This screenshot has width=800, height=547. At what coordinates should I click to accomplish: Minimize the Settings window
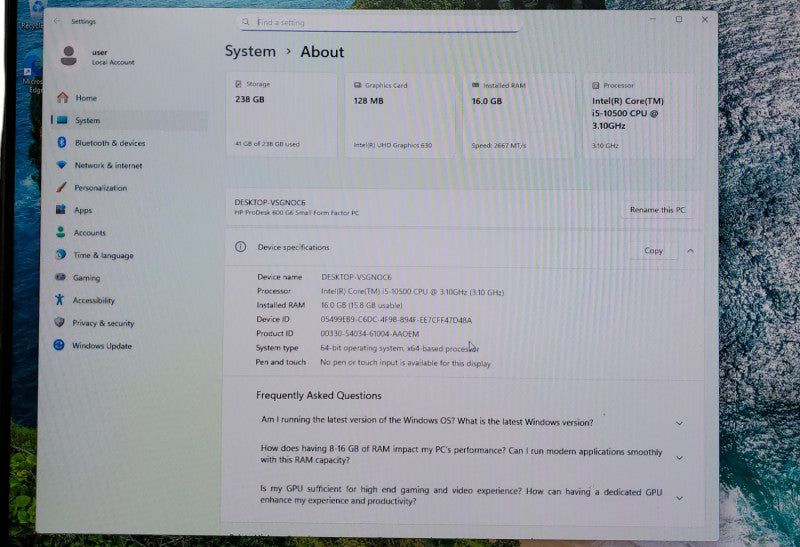coord(653,19)
